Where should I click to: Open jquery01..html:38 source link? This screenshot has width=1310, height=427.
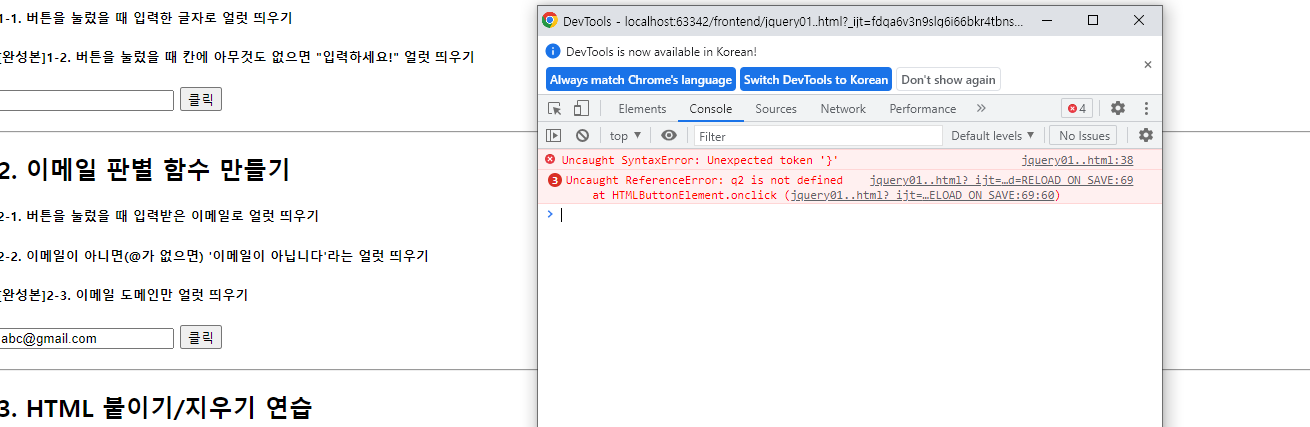click(x=1077, y=160)
